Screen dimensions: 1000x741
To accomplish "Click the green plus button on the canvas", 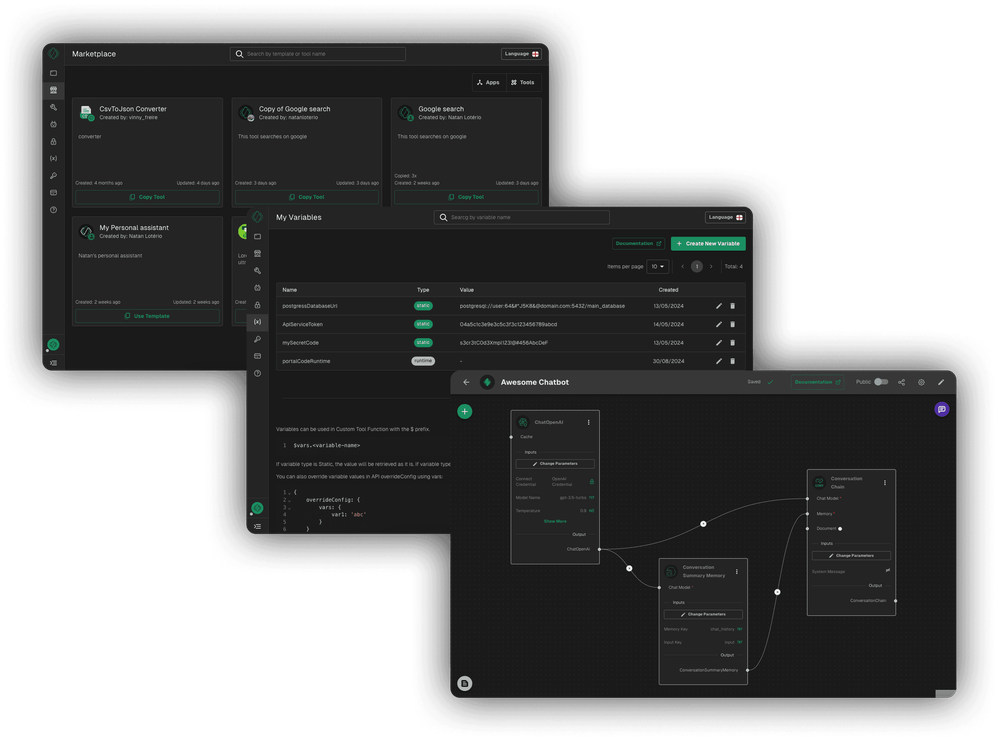I will pyautogui.click(x=464, y=411).
